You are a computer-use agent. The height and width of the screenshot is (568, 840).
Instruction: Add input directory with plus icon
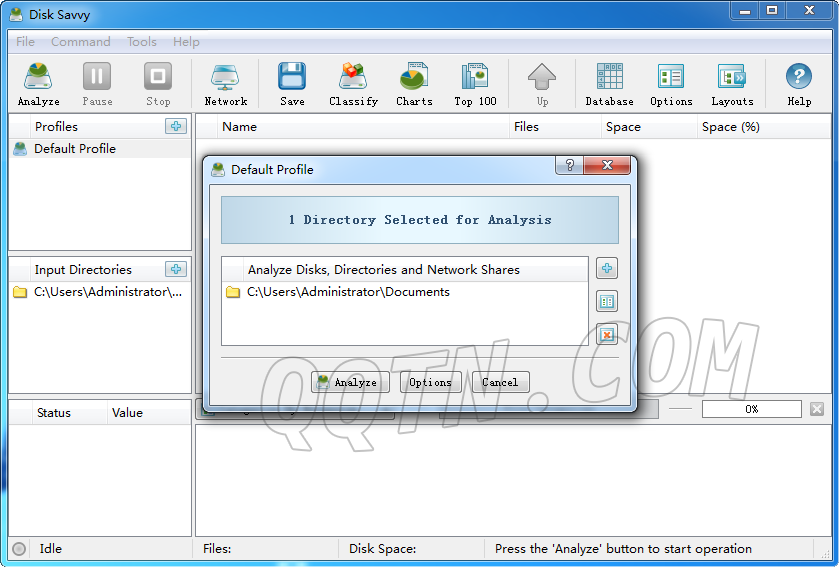pos(176,269)
